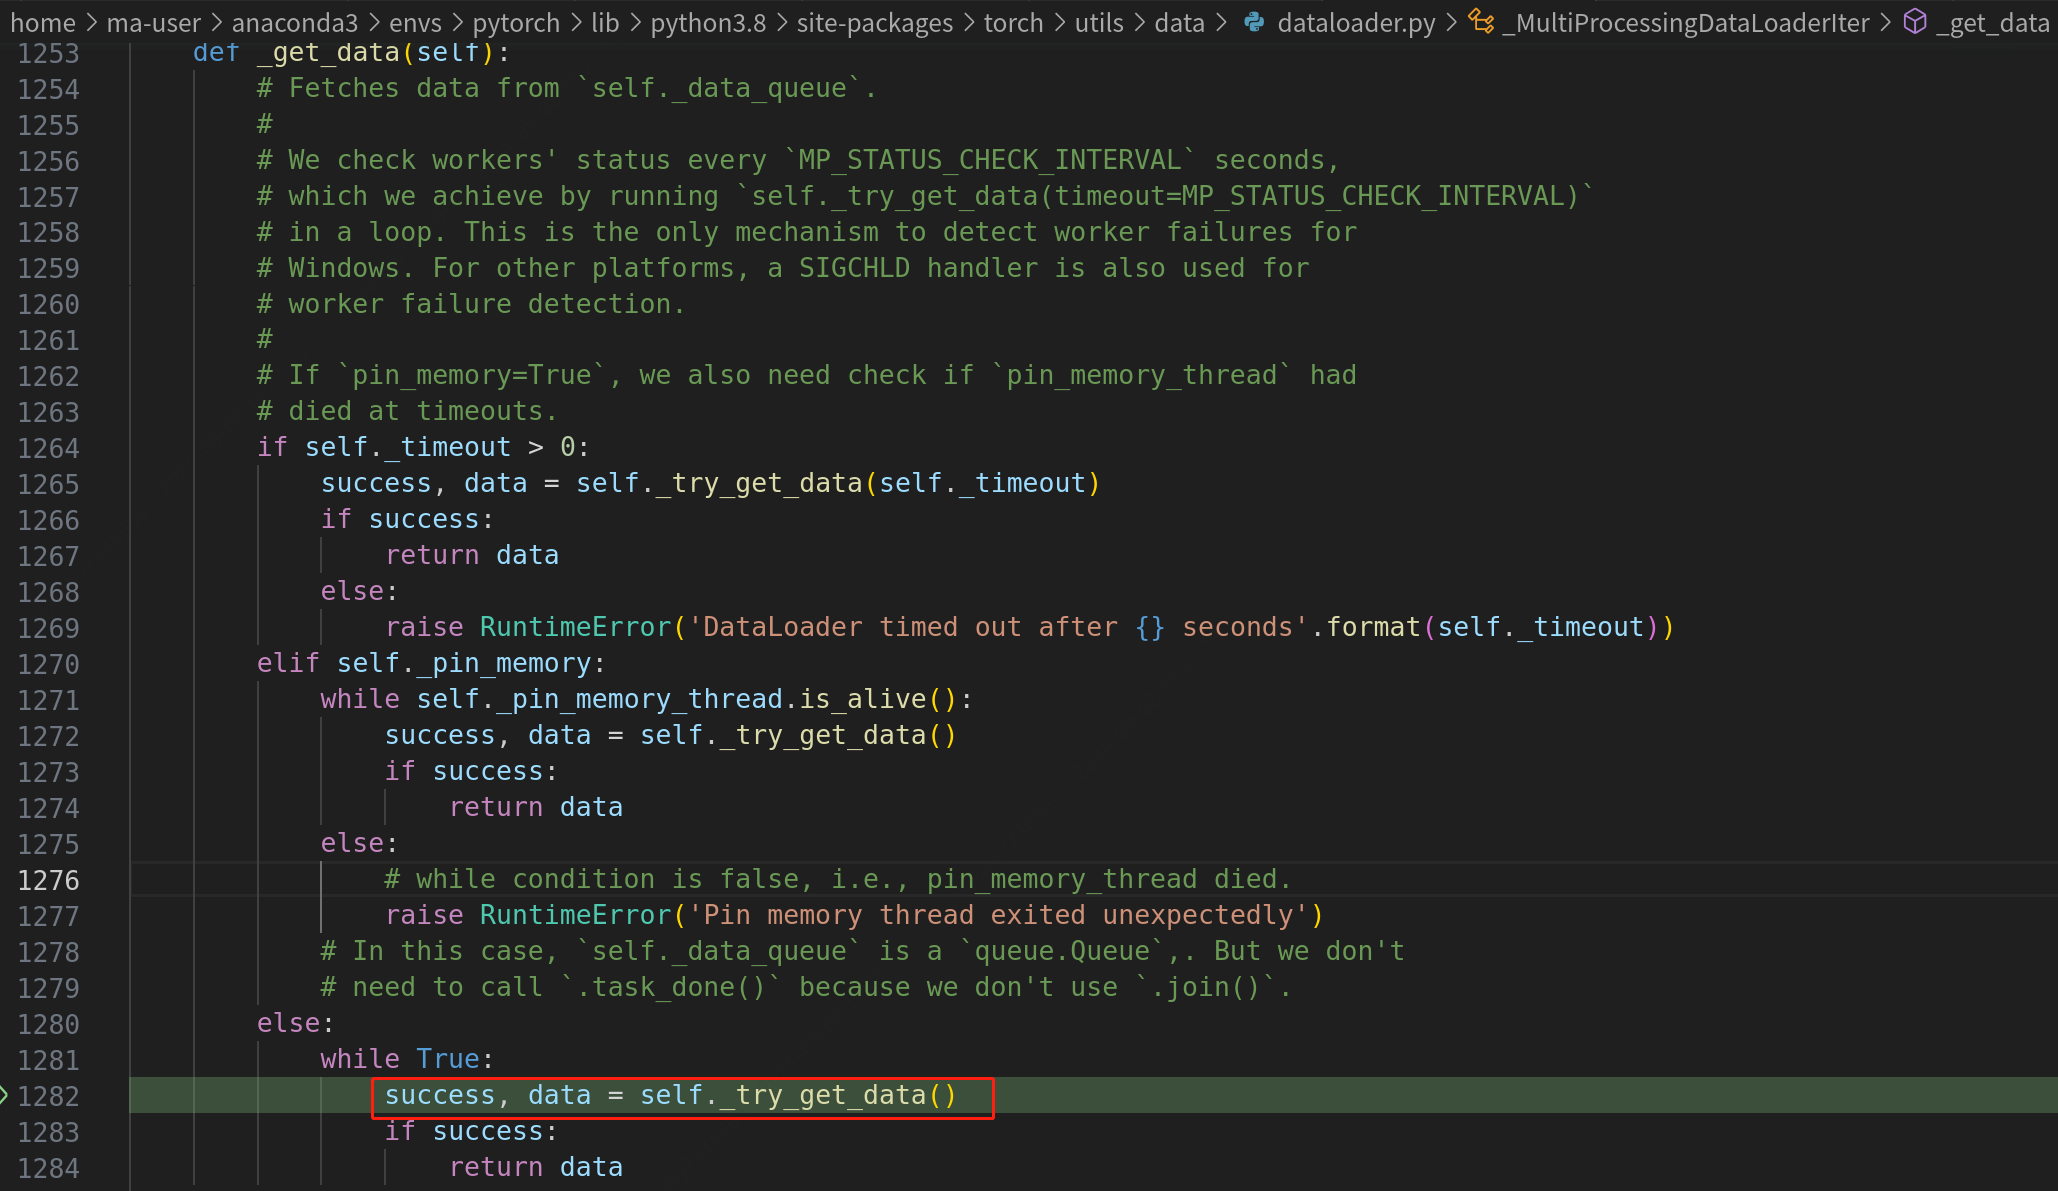The height and width of the screenshot is (1191, 2058).
Task: Click the chevron after site-packages breadcrumb
Action: coord(968,22)
